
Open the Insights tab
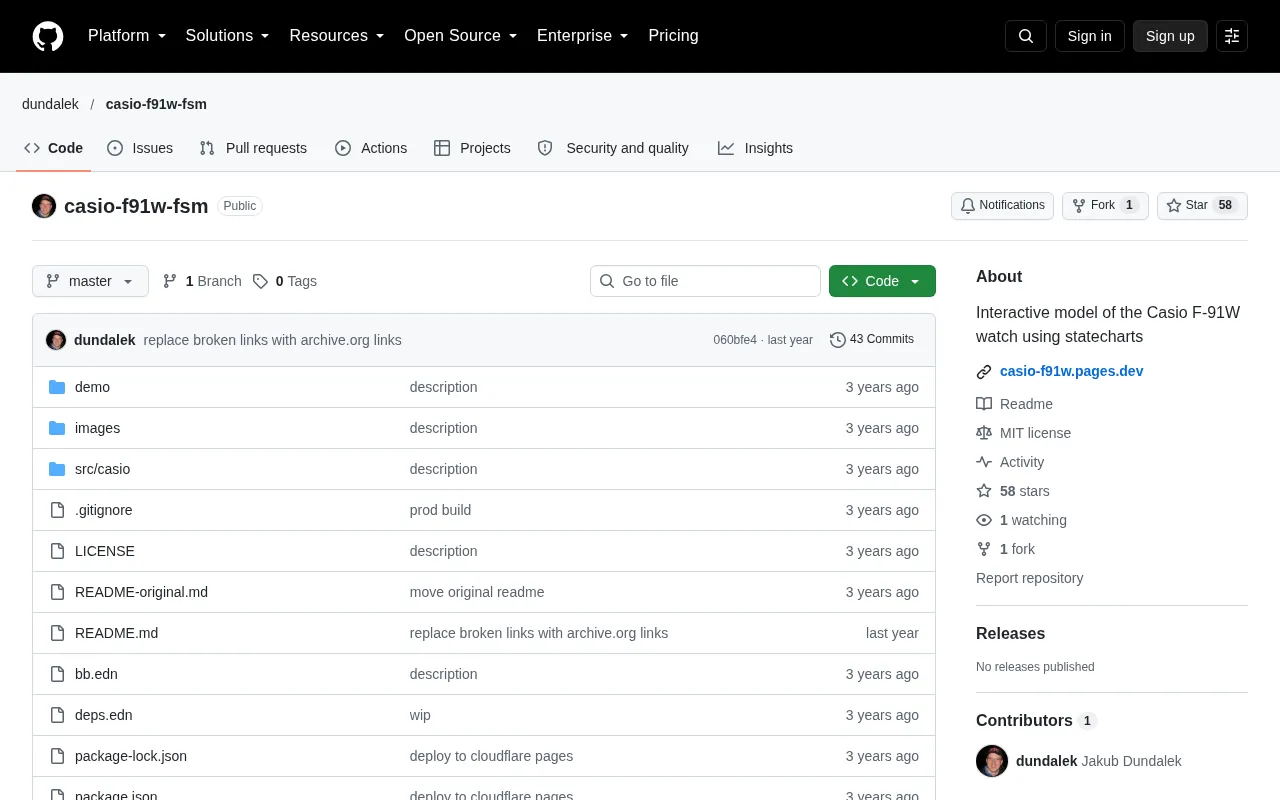tap(755, 148)
